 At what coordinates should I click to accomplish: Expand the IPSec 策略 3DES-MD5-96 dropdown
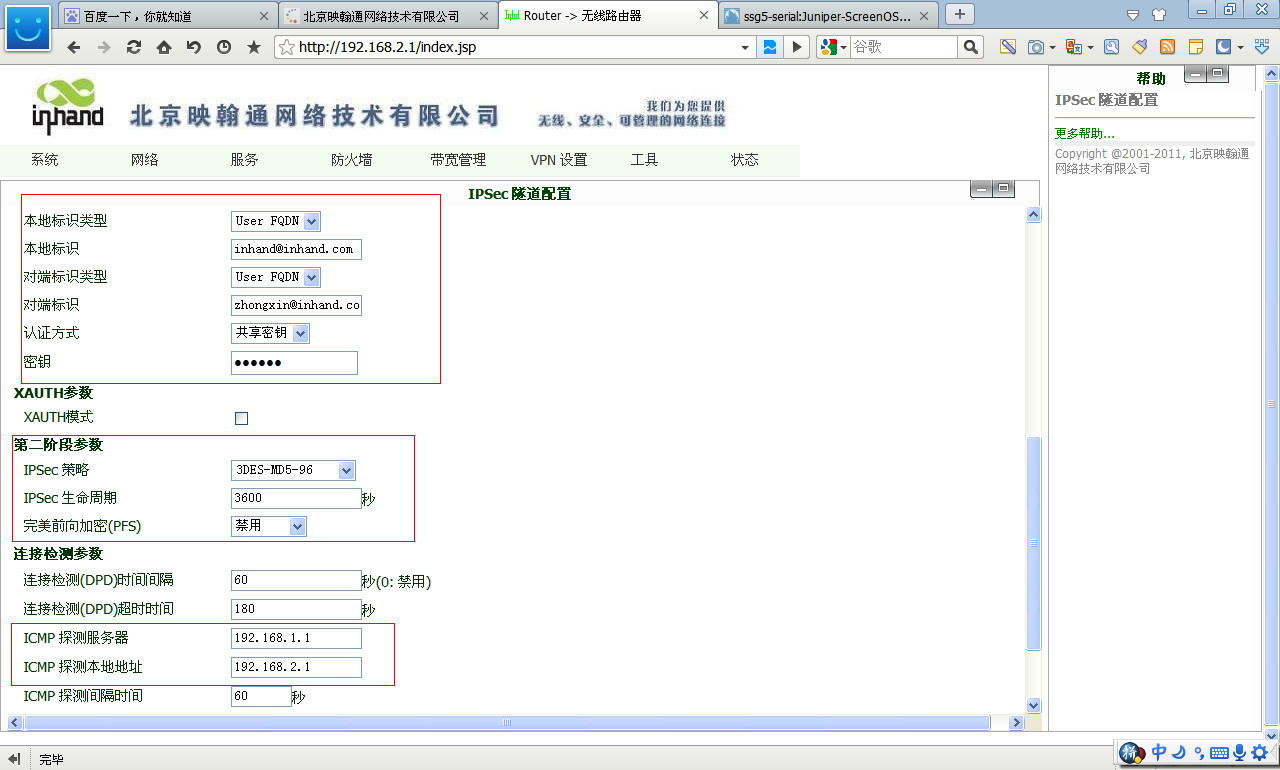(x=346, y=470)
